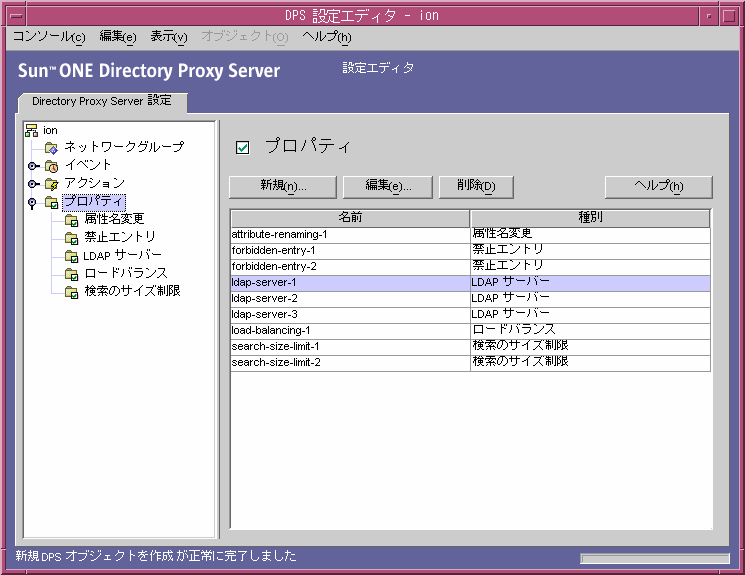This screenshot has width=745, height=575.
Task: Select プロパティ tree label
Action: click(x=94, y=201)
